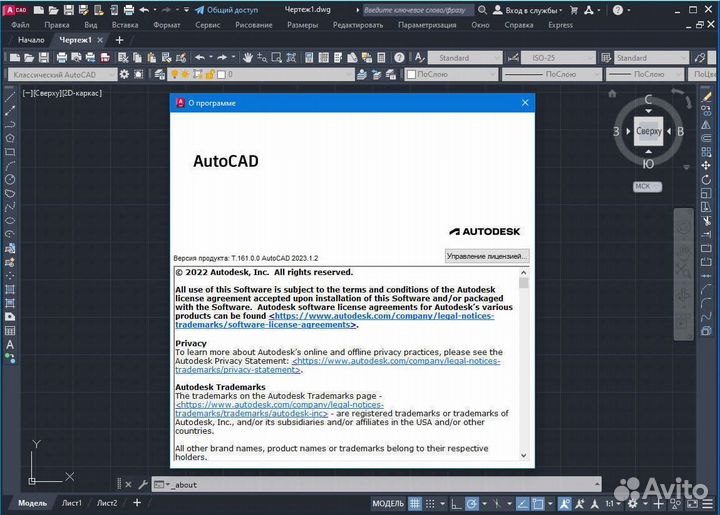Screen dimensions: 720x515
Task: Open the status bar customization hamburger icon
Action: pos(708,504)
